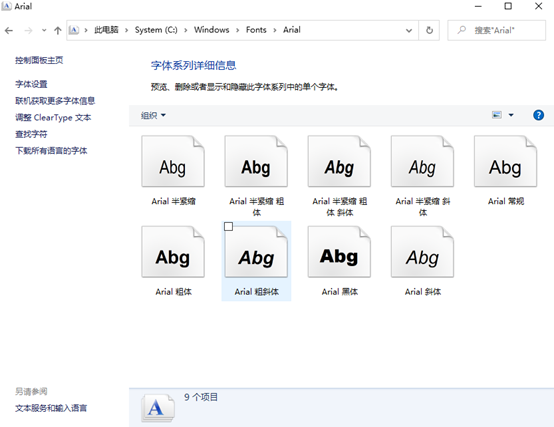The width and height of the screenshot is (554, 427).
Task: Click the 9 个项目 status text
Action: click(201, 397)
